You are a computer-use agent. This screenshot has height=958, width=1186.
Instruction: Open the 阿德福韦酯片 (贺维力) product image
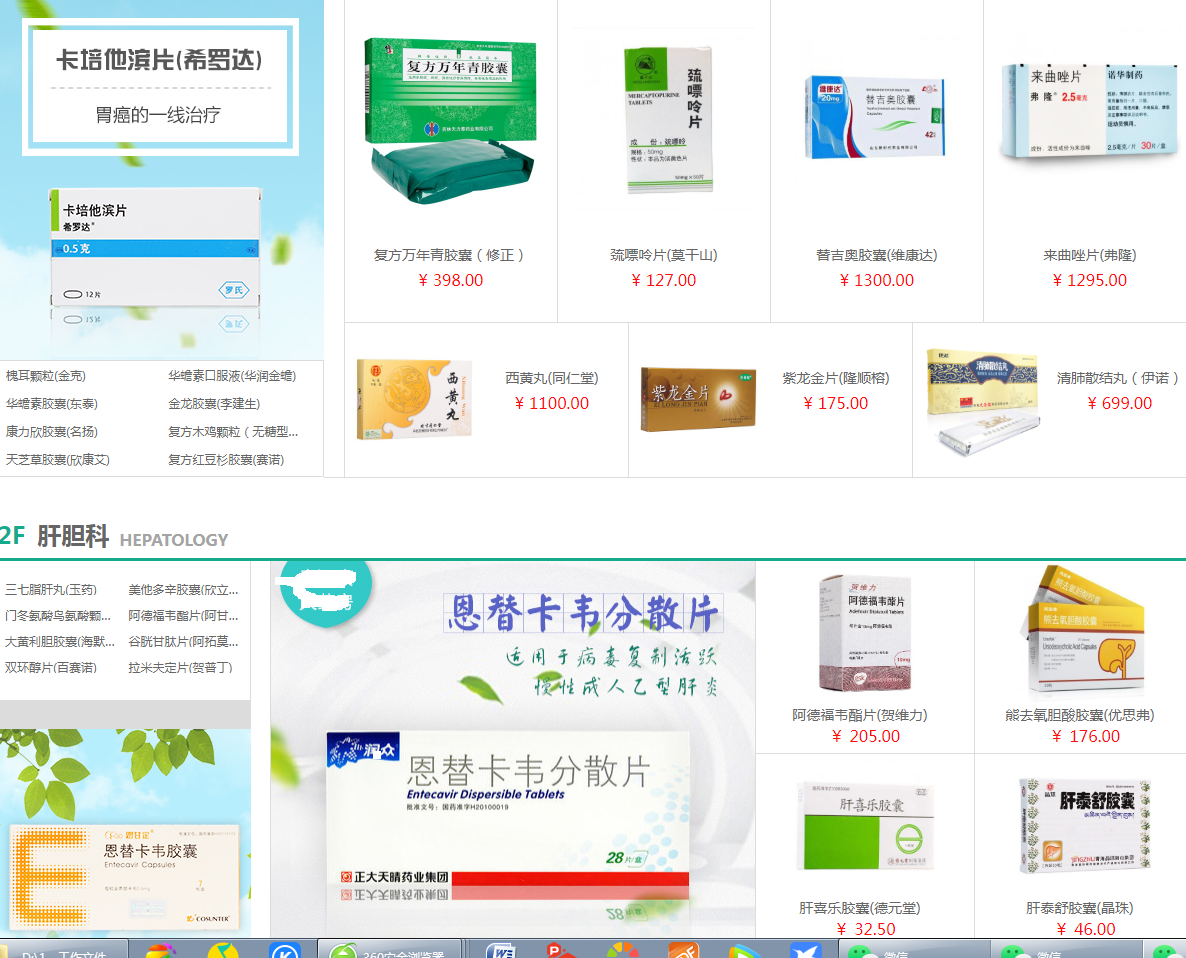(x=864, y=635)
